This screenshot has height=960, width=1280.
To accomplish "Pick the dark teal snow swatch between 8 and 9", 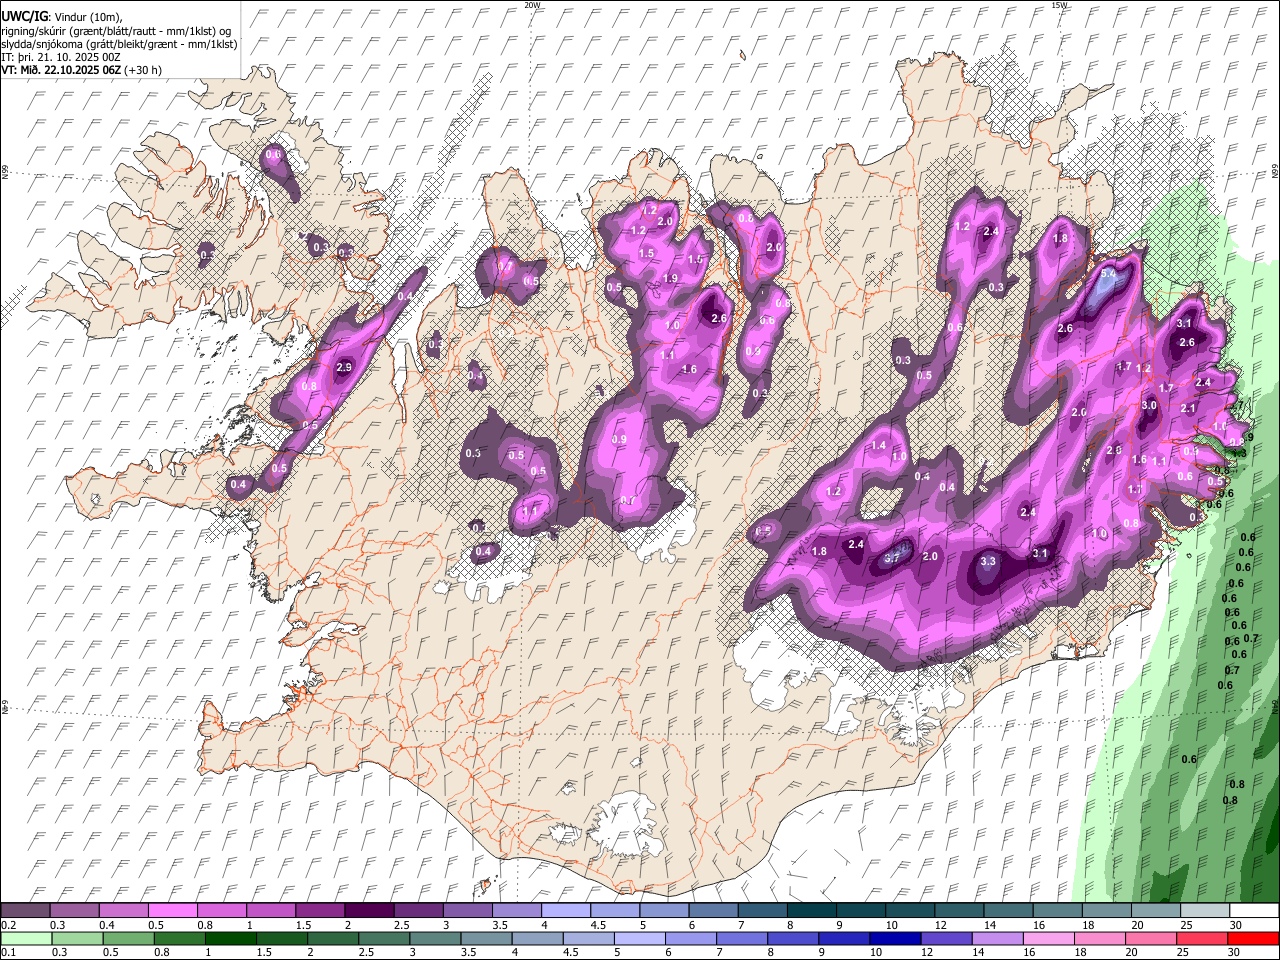I will coord(810,910).
